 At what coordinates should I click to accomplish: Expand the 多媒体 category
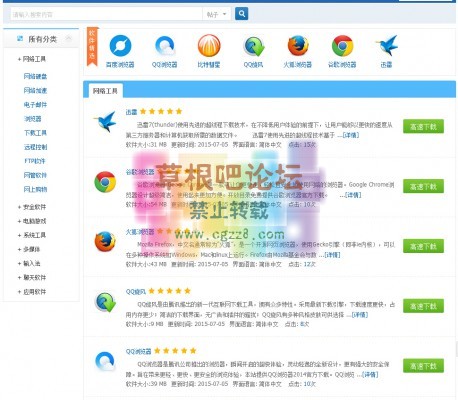[x=29, y=249]
